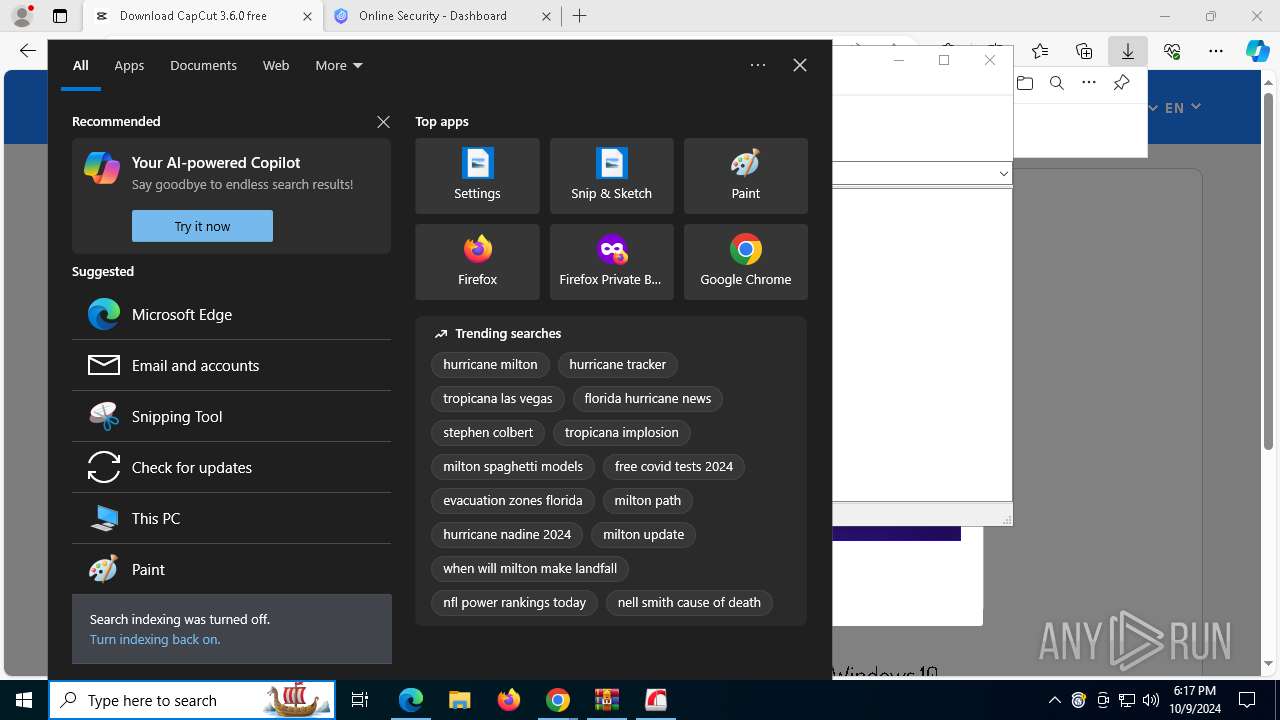Screen dimensions: 1280x720
Task: Open Settings from Top apps
Action: click(x=477, y=176)
